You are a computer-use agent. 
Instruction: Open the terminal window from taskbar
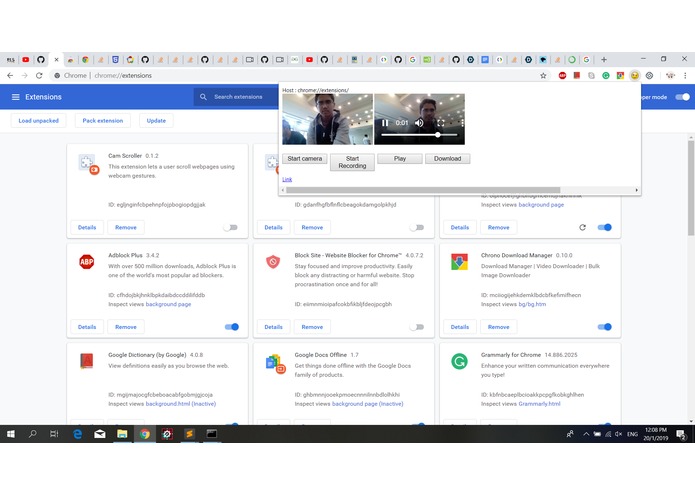(x=211, y=434)
